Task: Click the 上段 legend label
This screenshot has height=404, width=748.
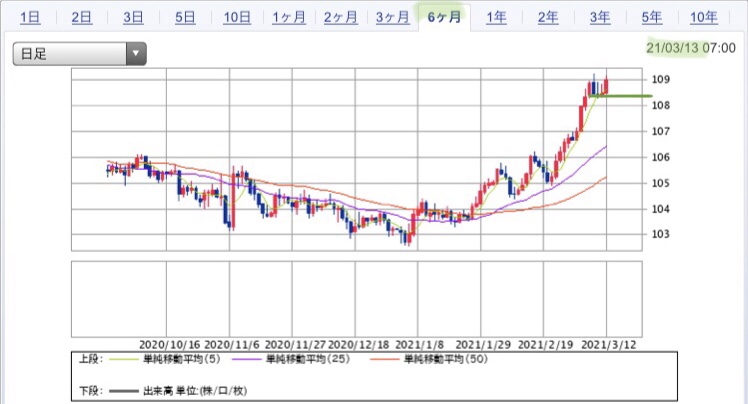Action: pos(91,359)
